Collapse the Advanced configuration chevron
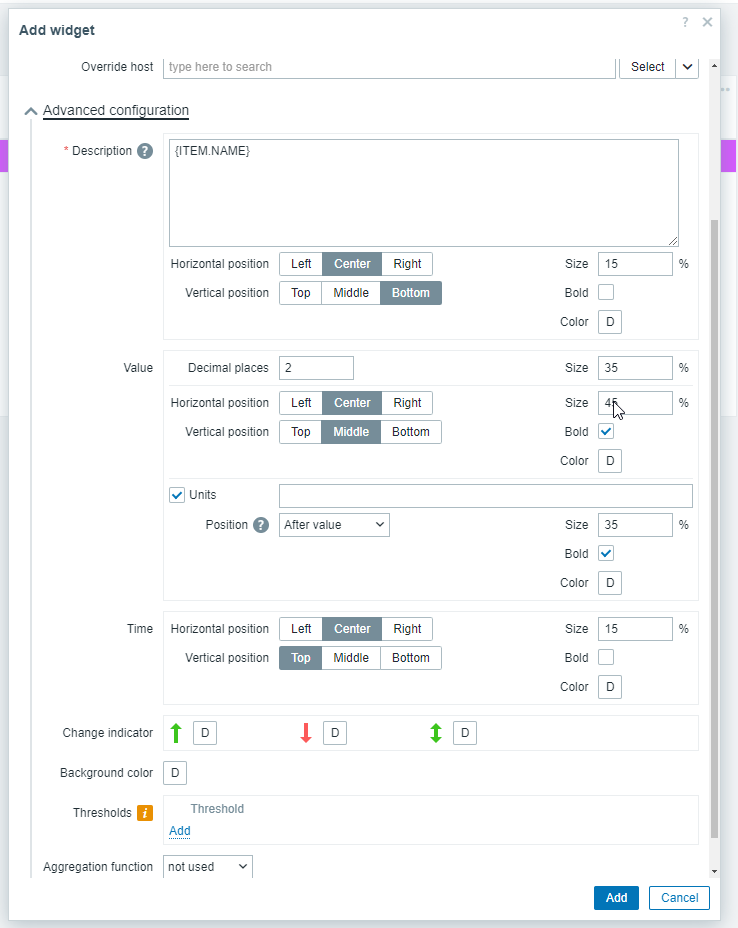The width and height of the screenshot is (738, 928). [31, 111]
